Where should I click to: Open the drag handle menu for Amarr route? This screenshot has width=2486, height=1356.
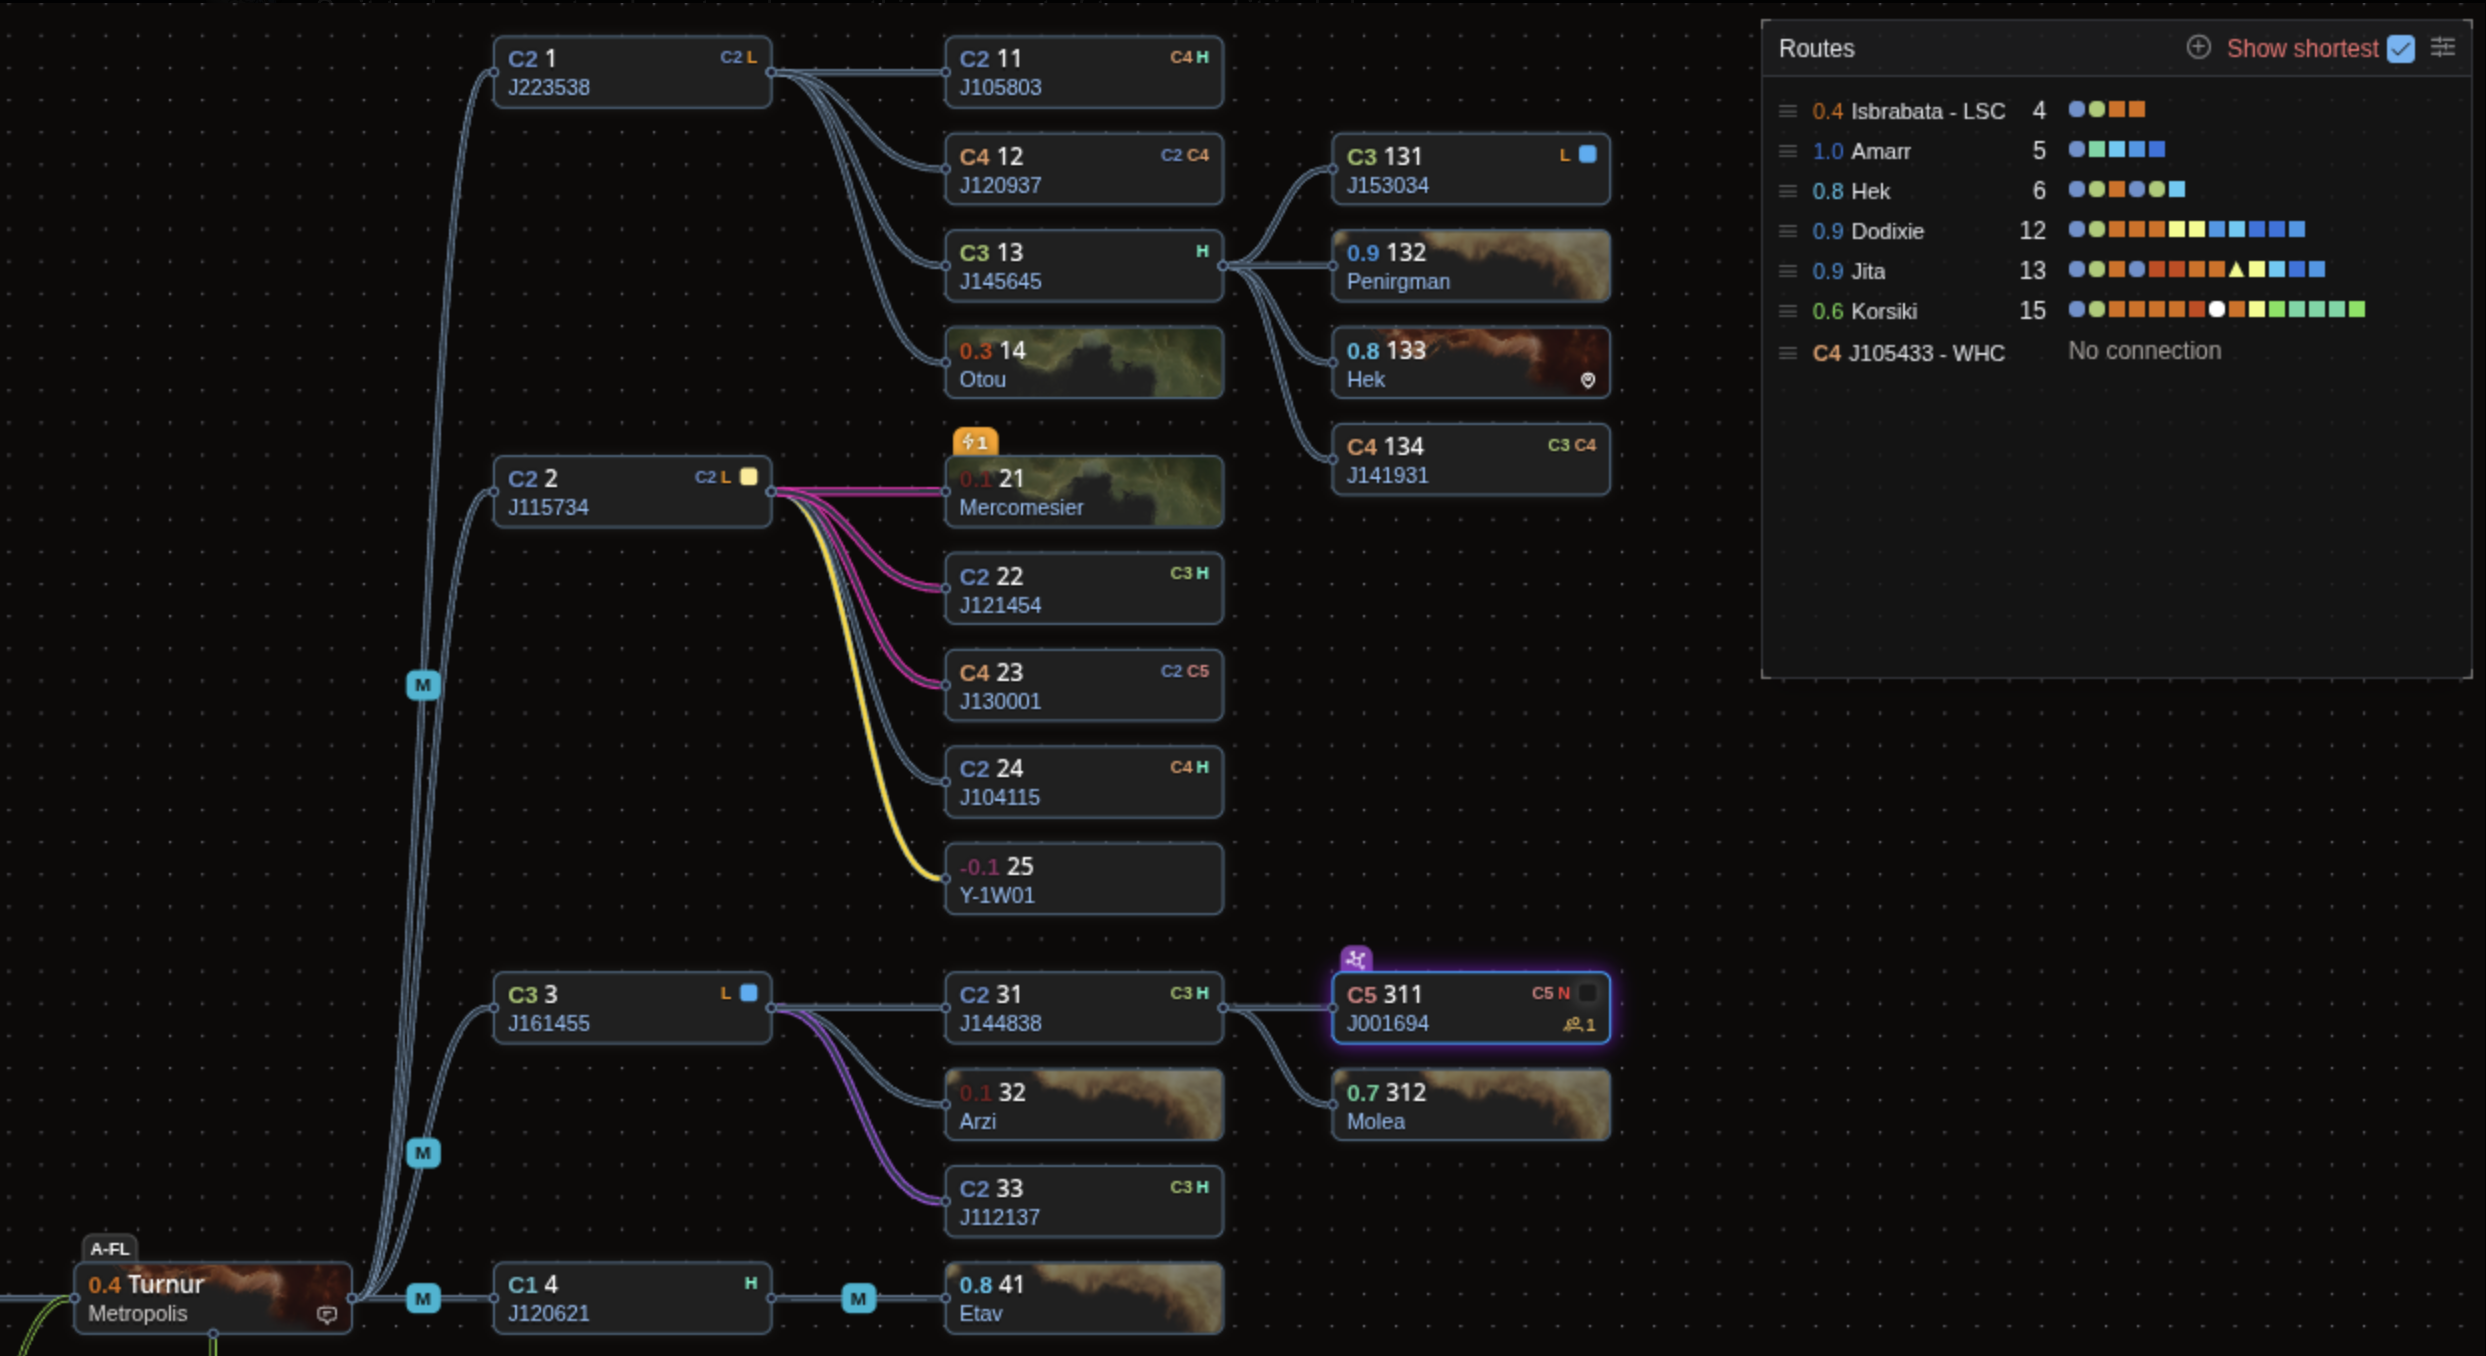1788,151
